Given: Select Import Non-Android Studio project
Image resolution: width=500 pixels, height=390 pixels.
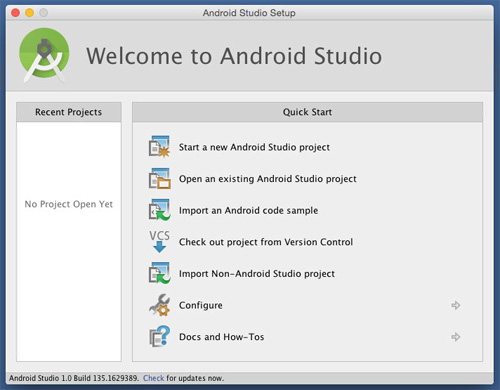Looking at the screenshot, I should point(257,273).
